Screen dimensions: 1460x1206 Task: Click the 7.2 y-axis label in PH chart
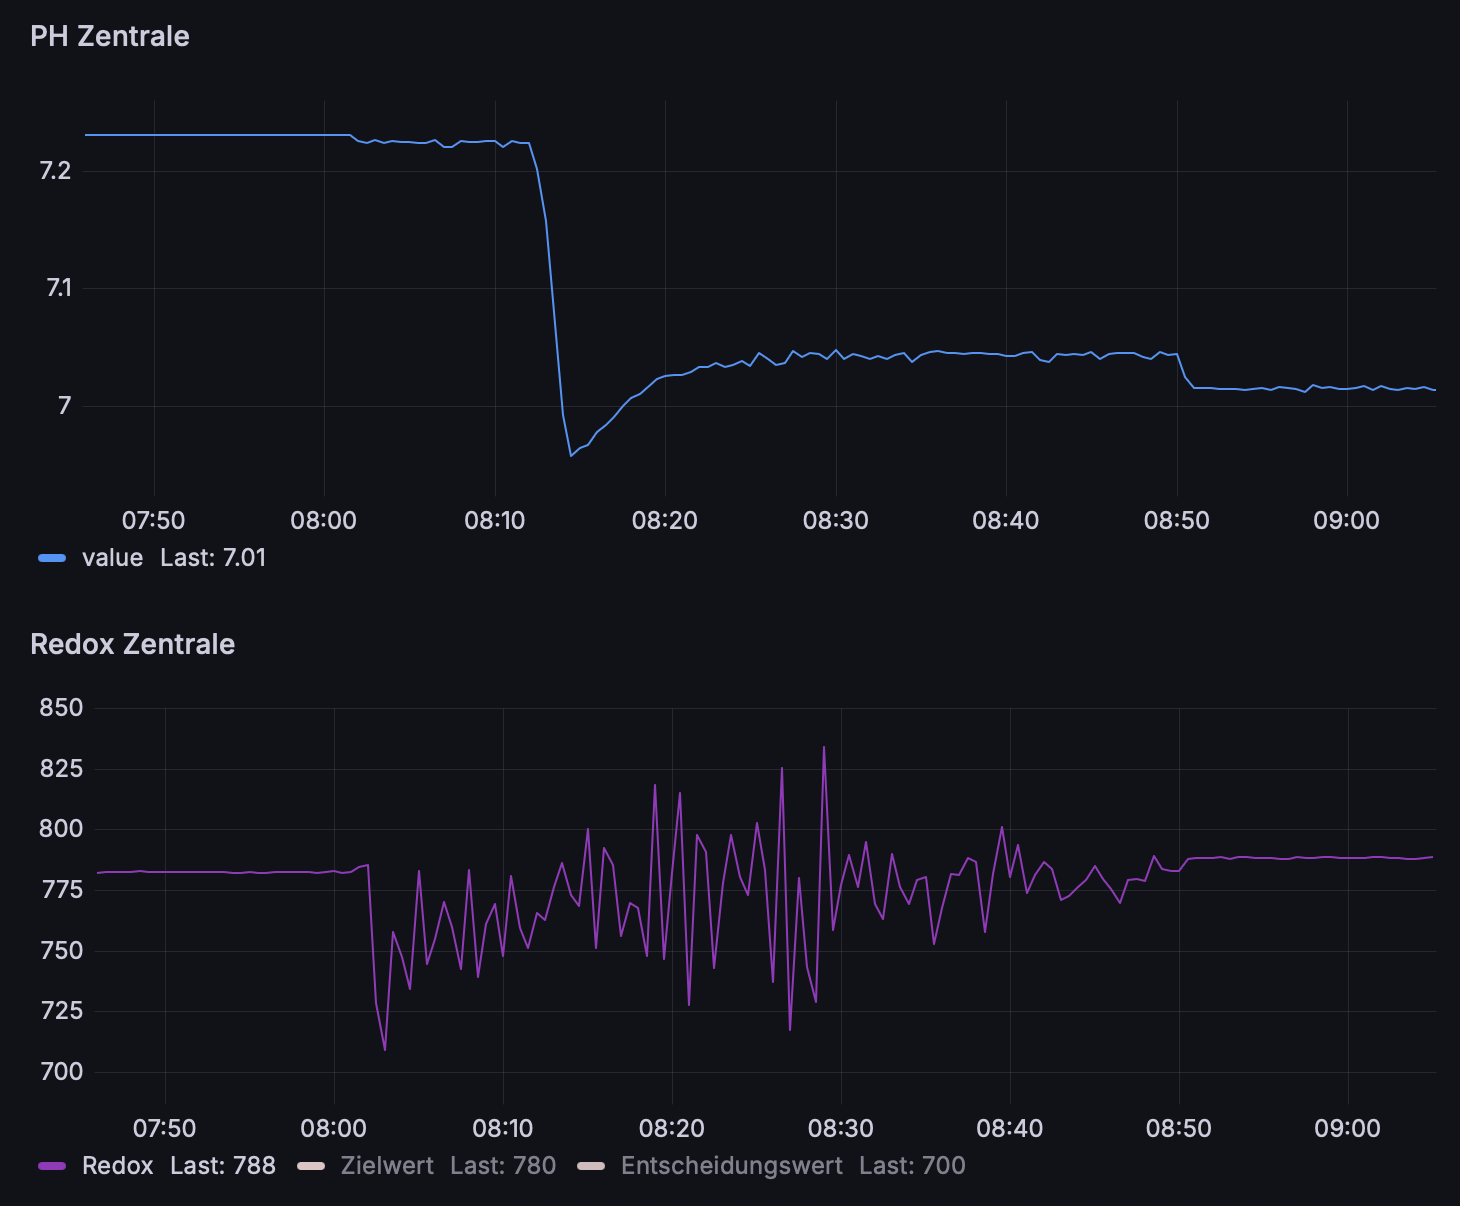(55, 171)
